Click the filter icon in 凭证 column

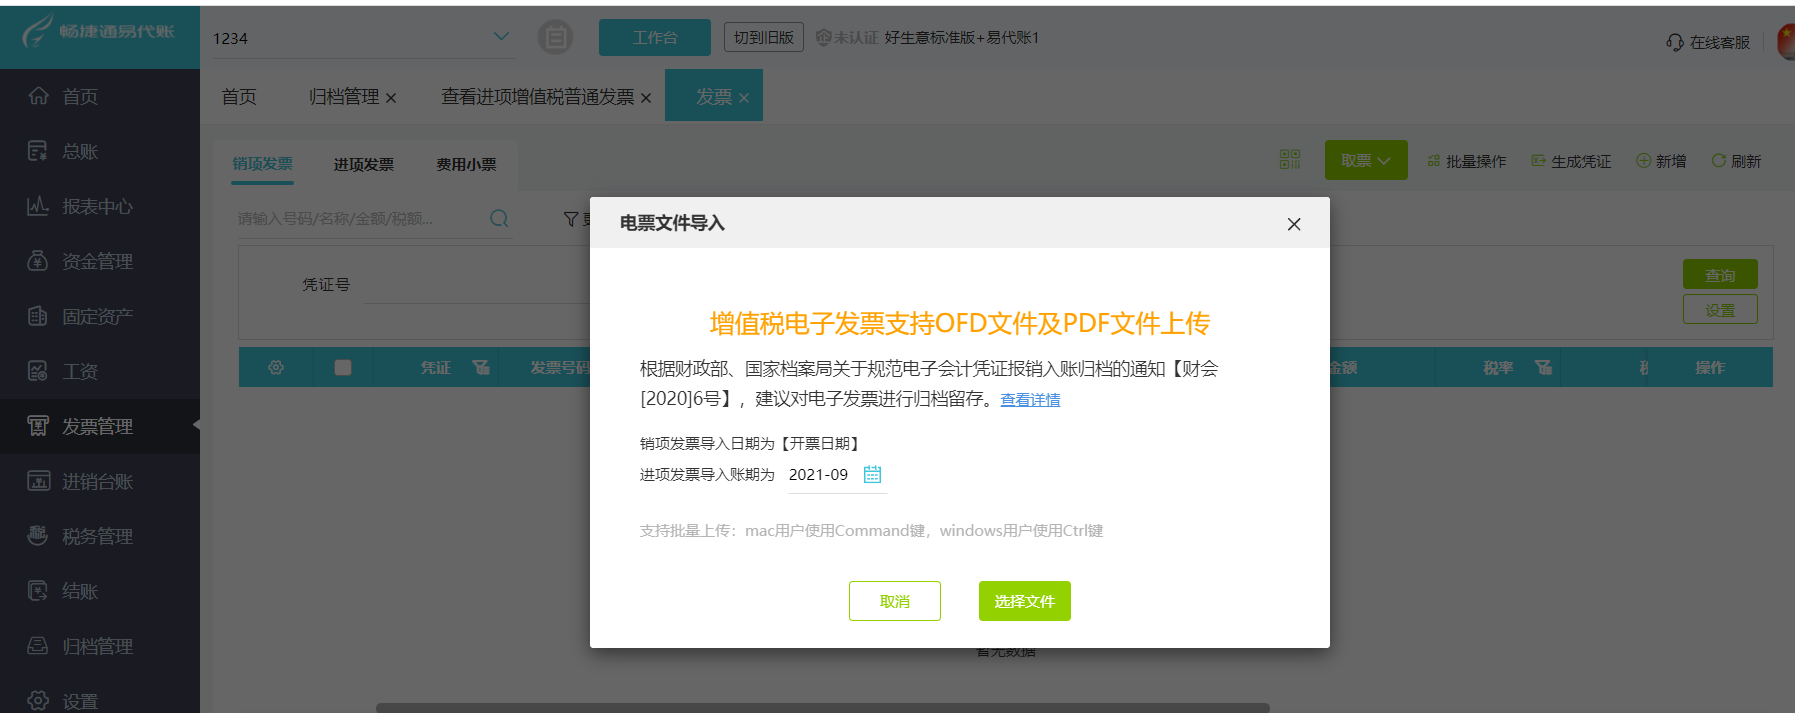coord(481,368)
